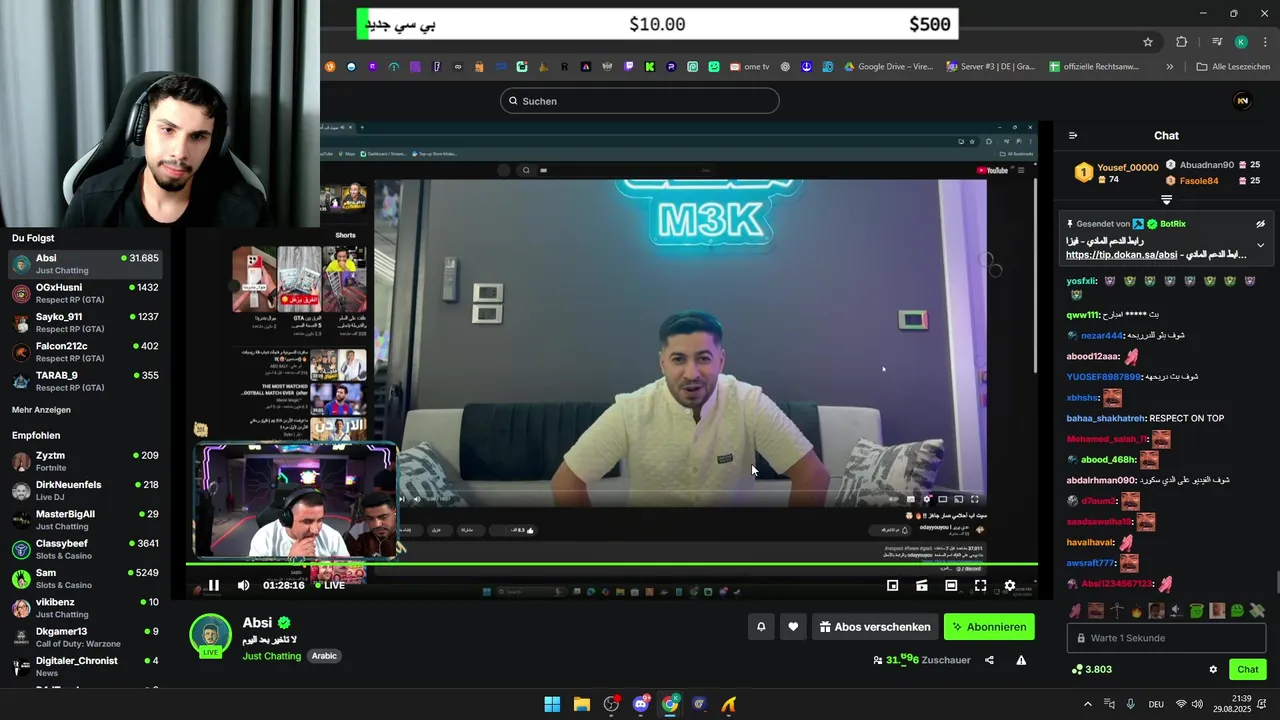Open channel points balance 3.803

[x=1091, y=669]
